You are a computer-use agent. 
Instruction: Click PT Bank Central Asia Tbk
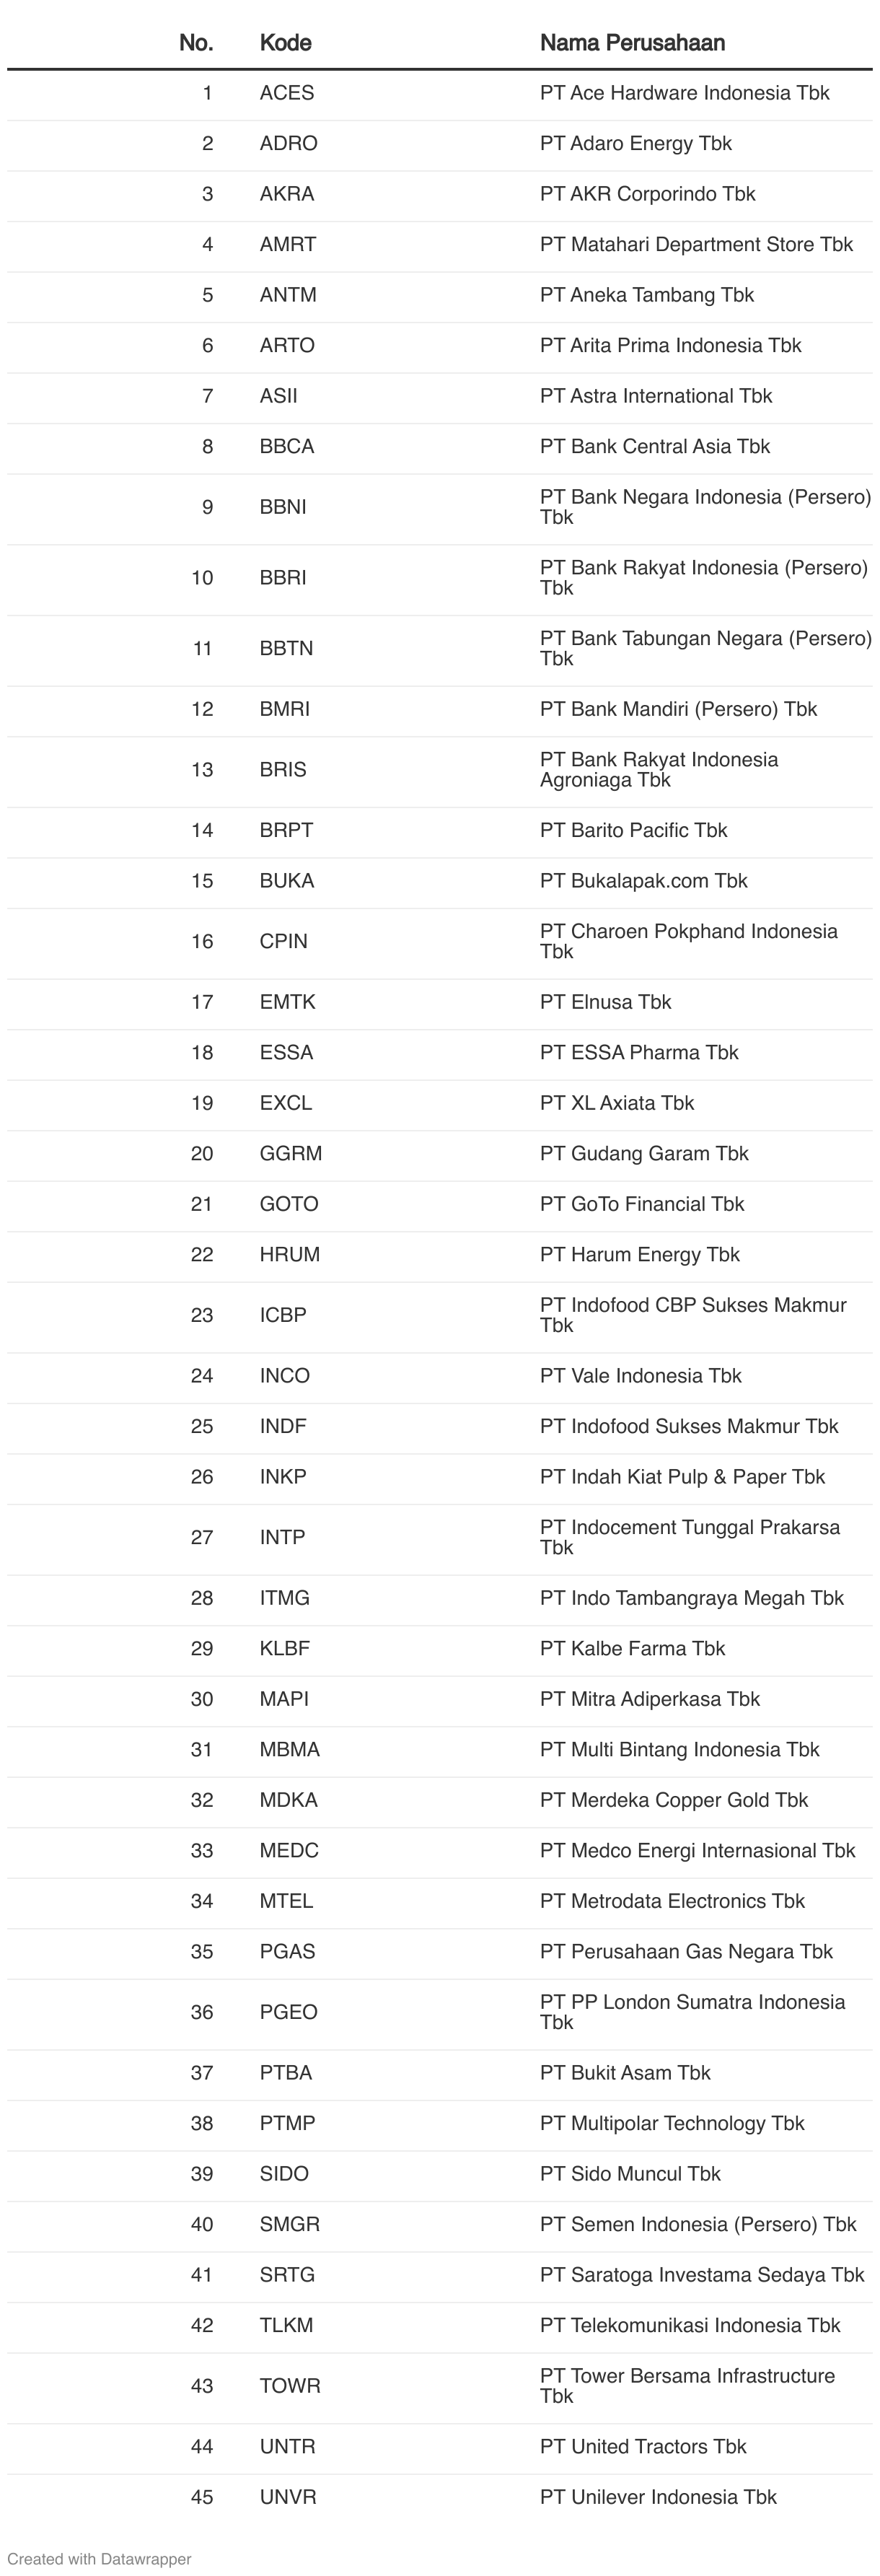(x=655, y=446)
